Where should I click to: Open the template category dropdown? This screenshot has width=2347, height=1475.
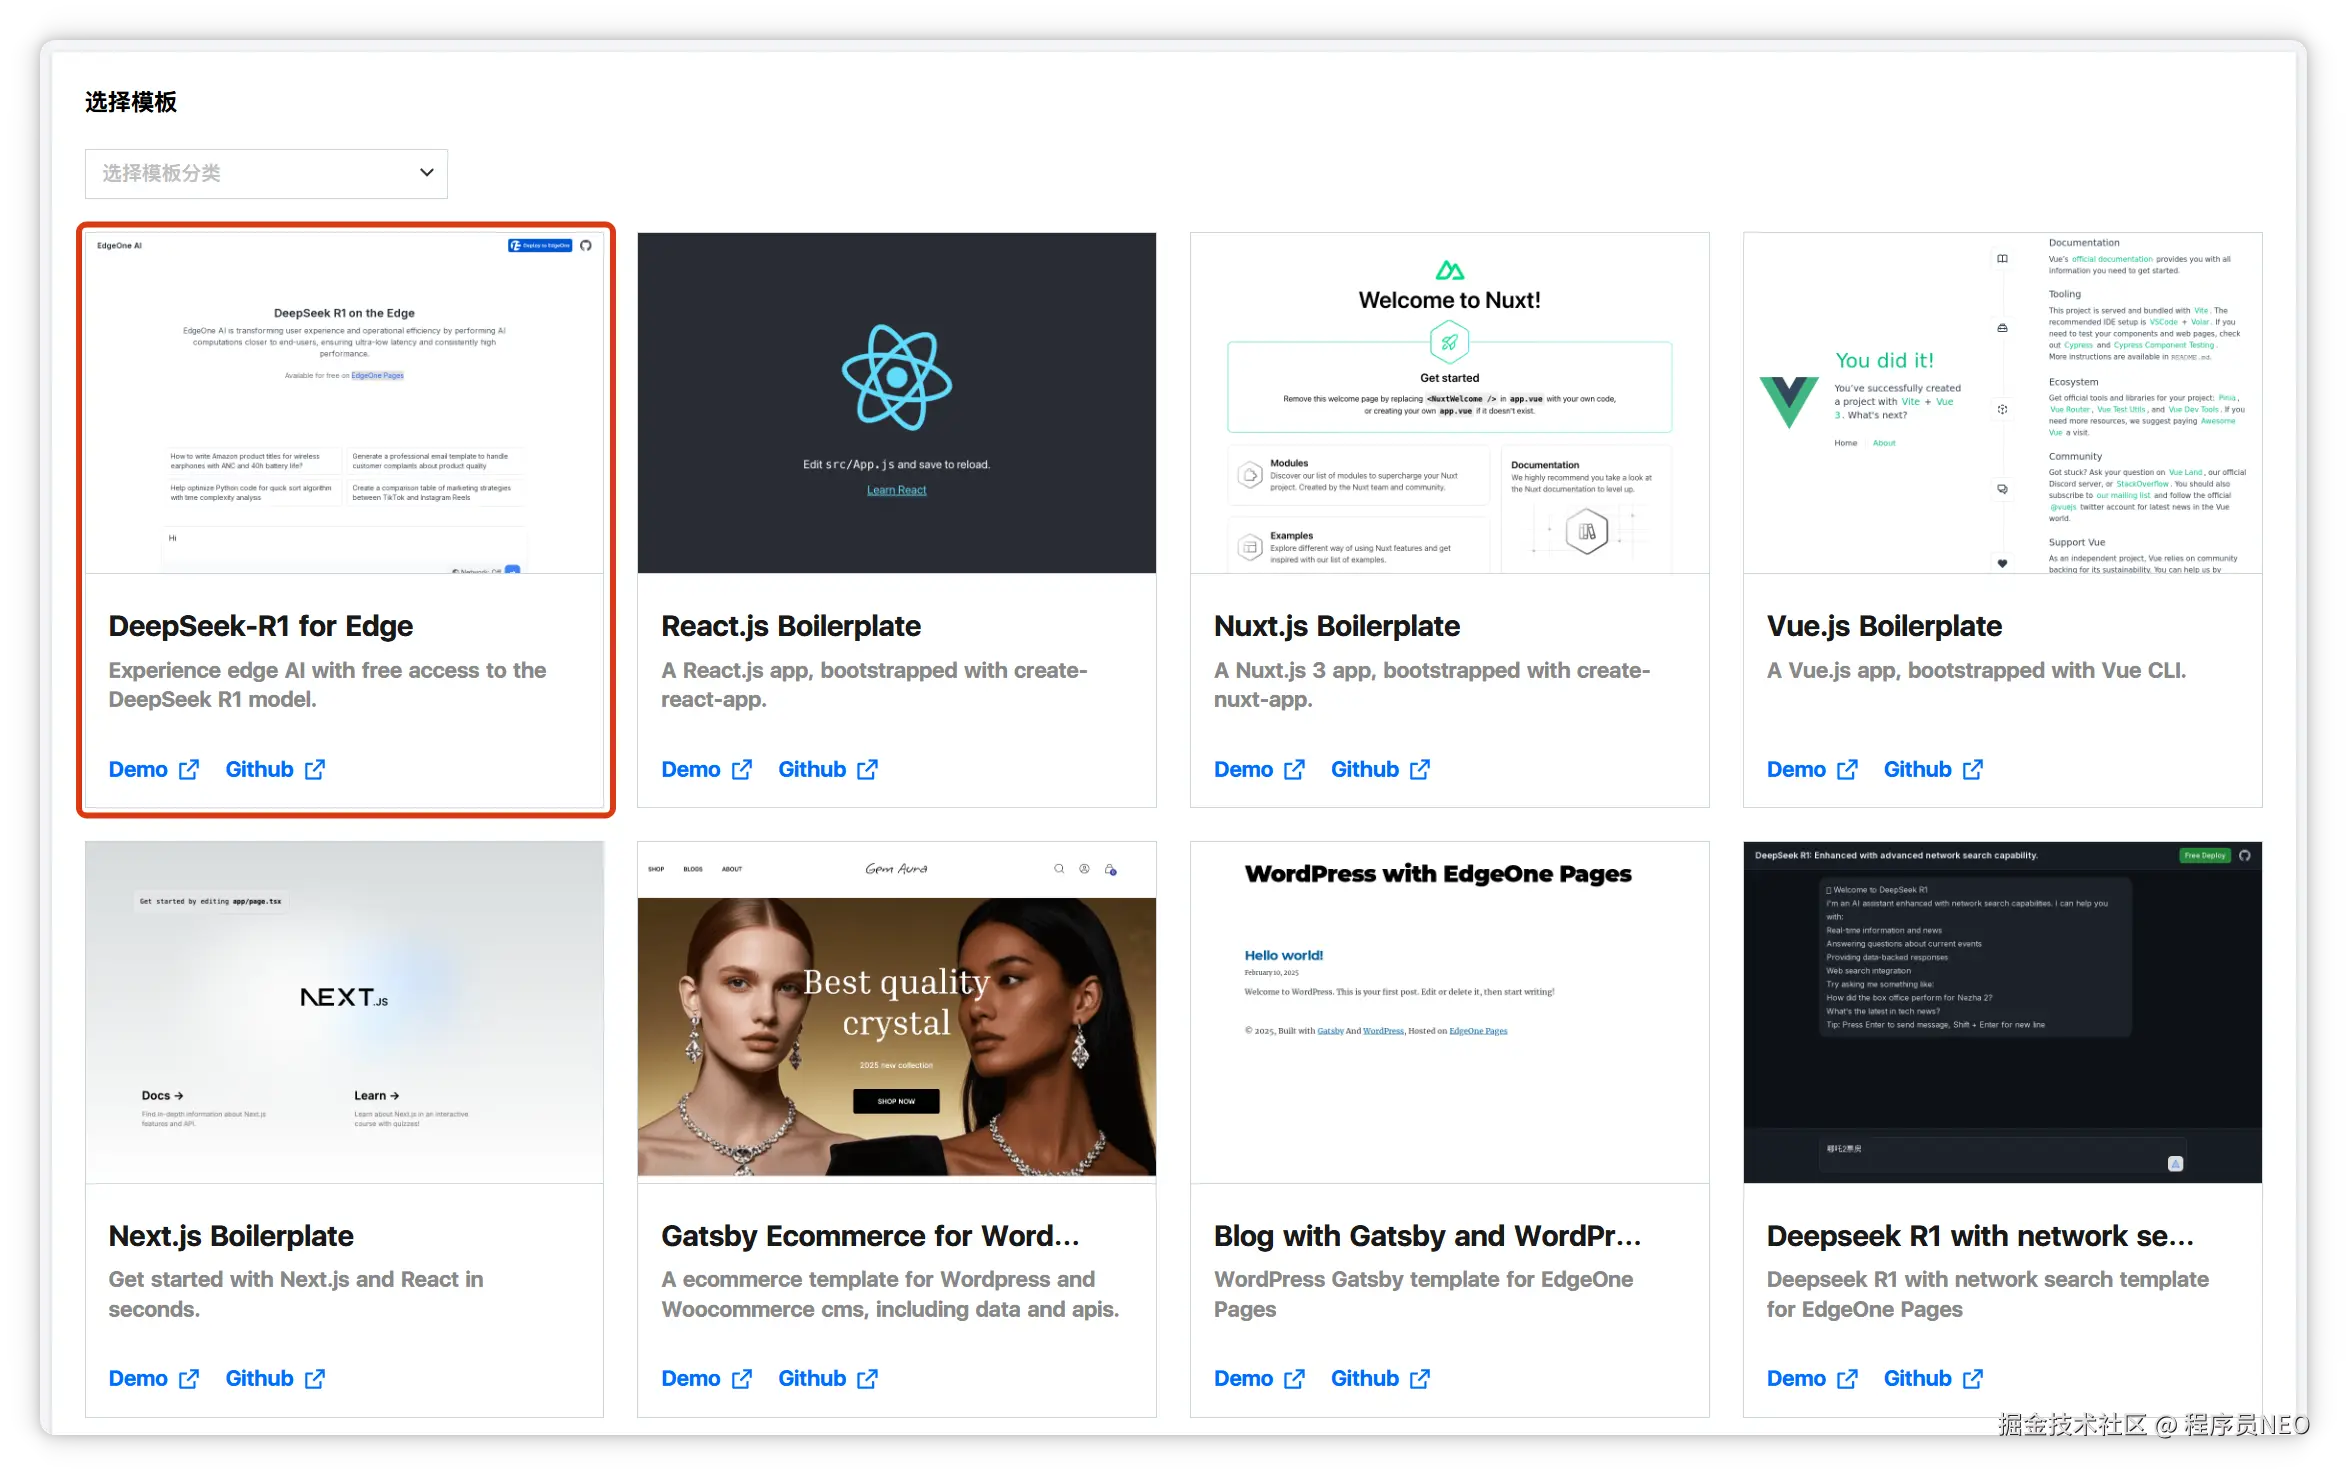click(x=265, y=173)
